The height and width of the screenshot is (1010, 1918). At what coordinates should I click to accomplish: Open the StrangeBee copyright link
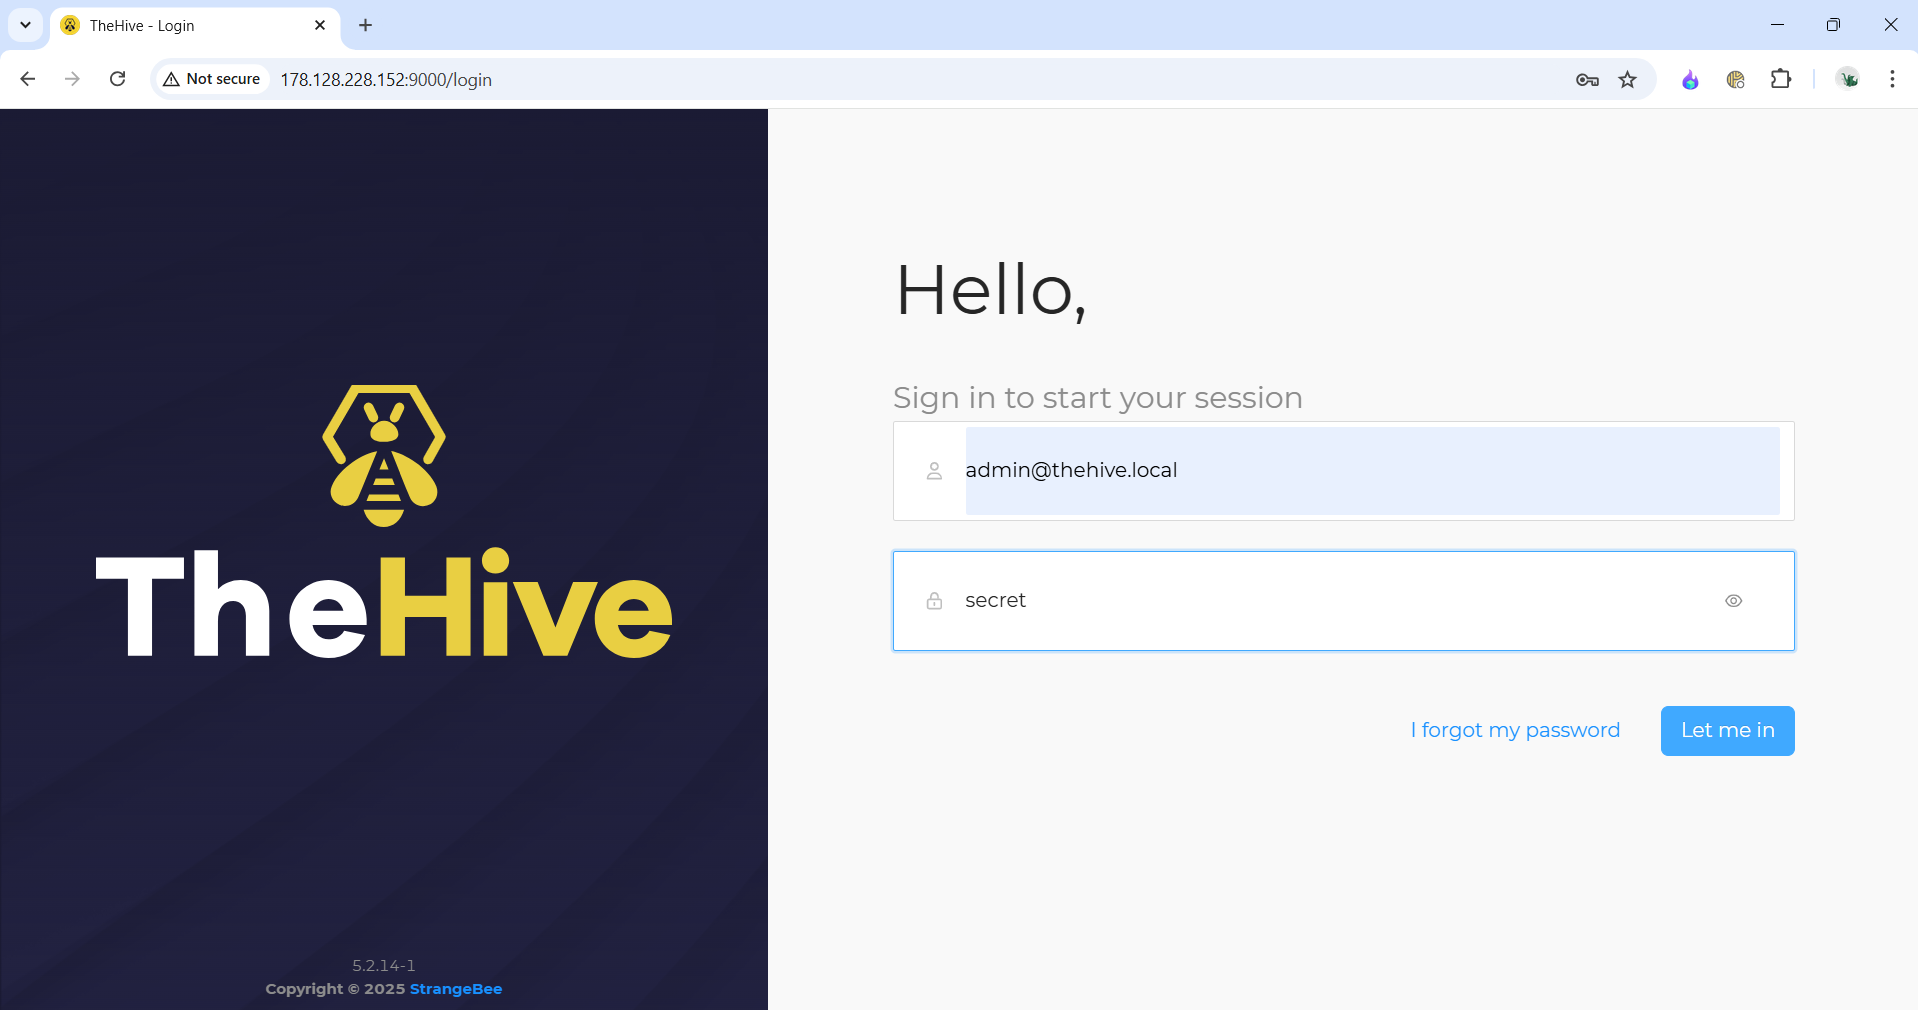coord(456,989)
